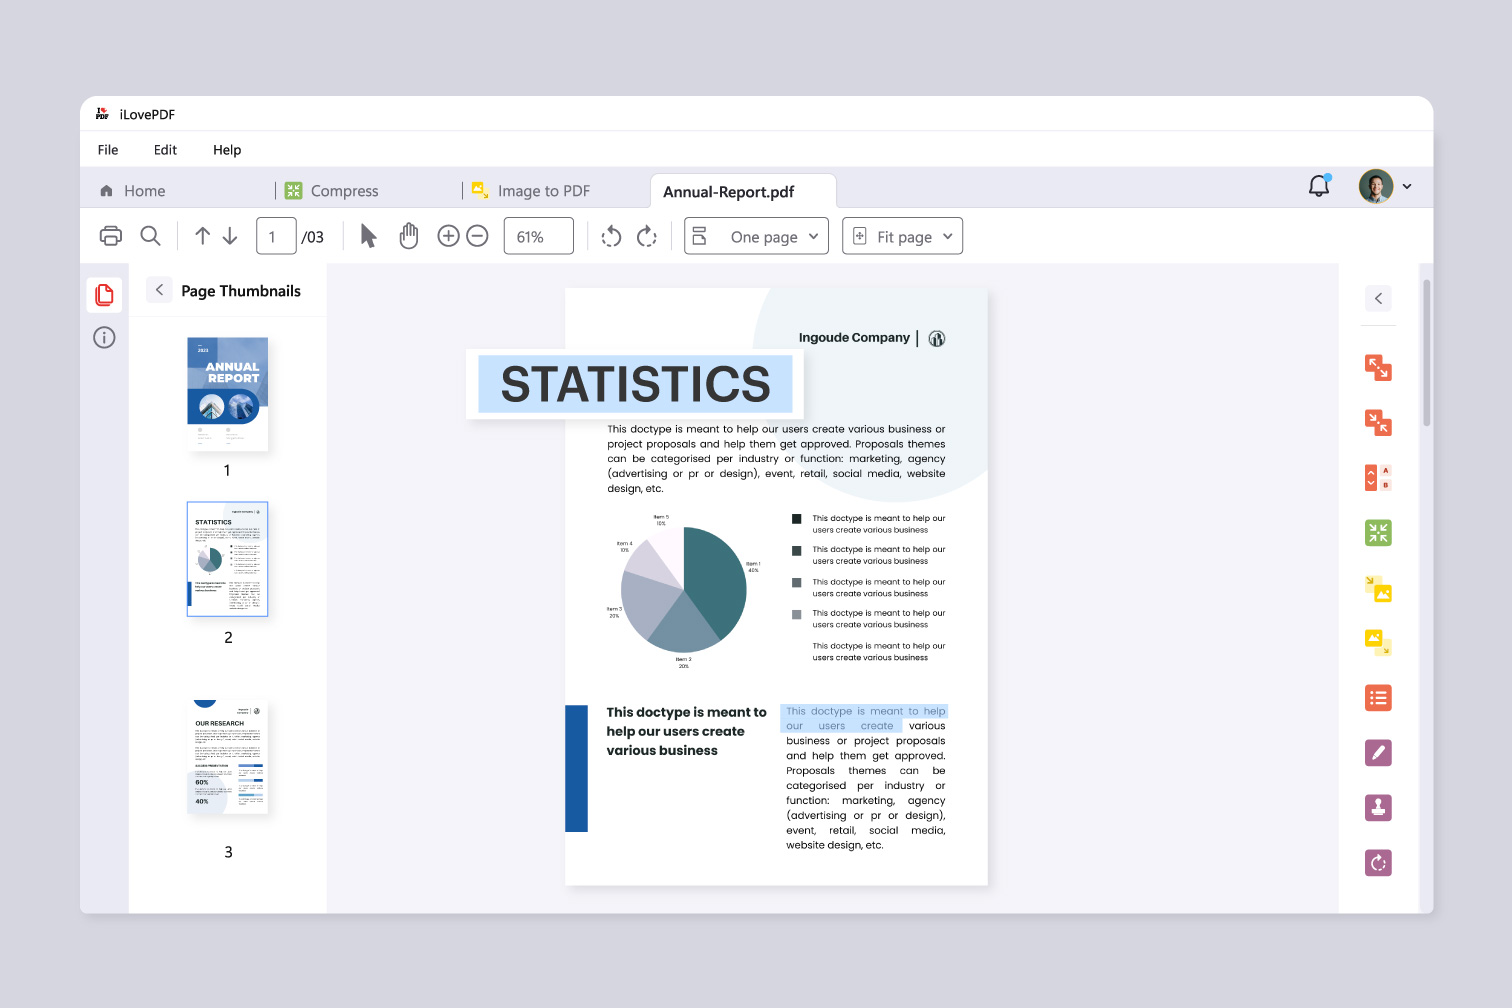1512x1008 pixels.
Task: Select the Edit pencil tool on the right
Action: (x=1378, y=752)
